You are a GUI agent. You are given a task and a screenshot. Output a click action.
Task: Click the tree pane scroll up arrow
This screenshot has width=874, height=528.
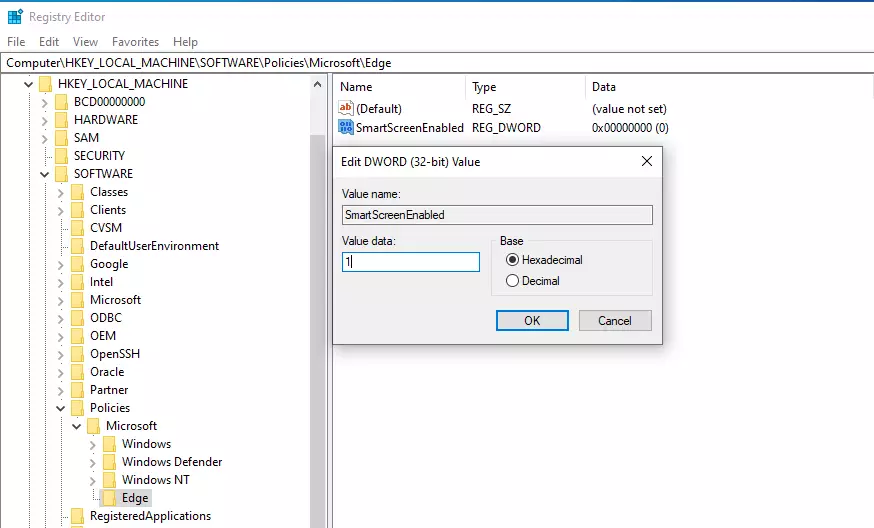(x=318, y=85)
